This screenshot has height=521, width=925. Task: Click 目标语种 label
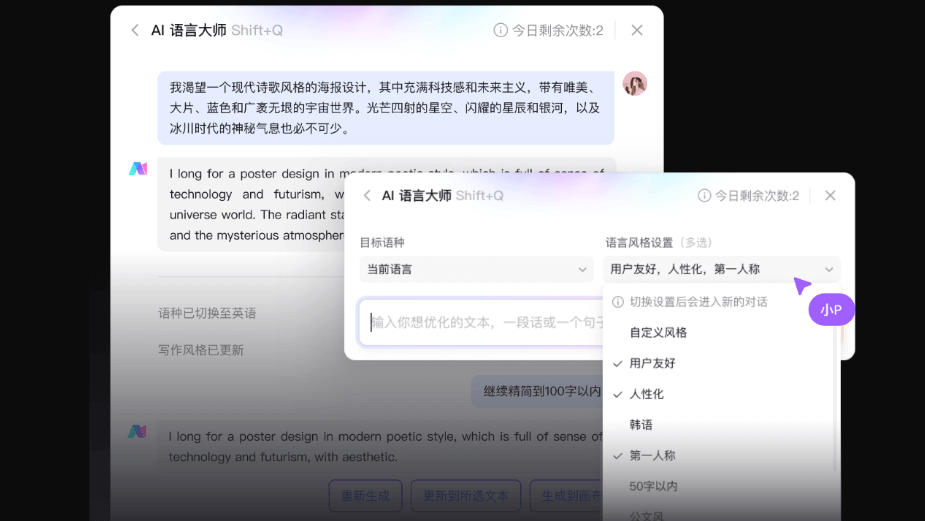(x=382, y=243)
